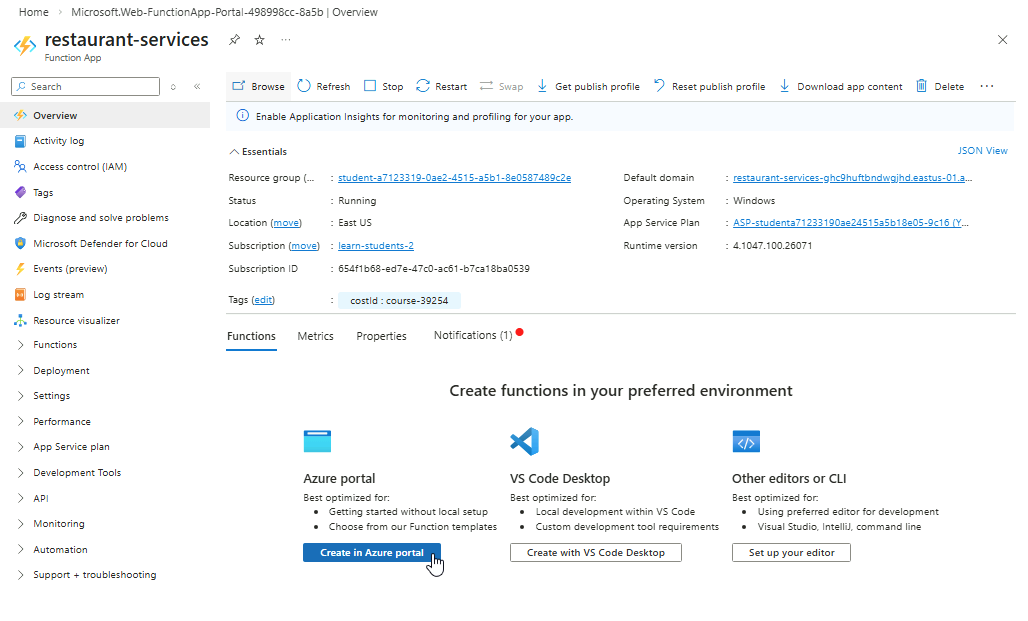Image resolution: width=1028 pixels, height=621 pixels.
Task: Click the Refresh toolbar icon
Action: [x=304, y=86]
